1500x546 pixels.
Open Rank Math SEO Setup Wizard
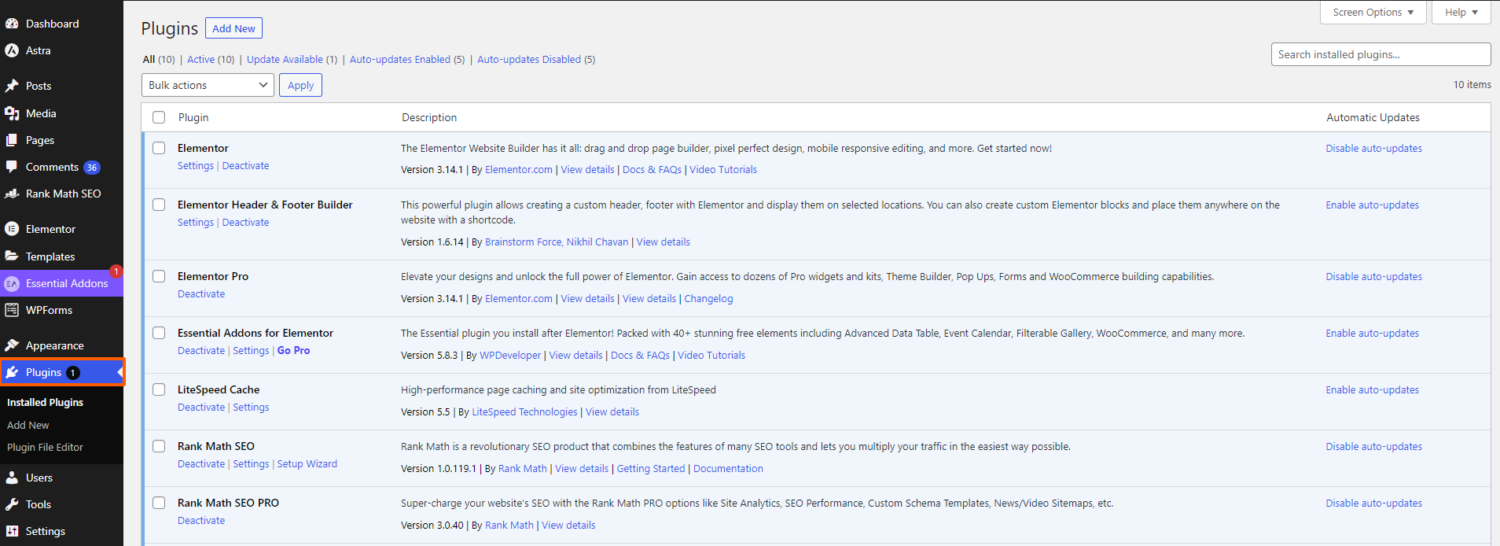(x=307, y=464)
